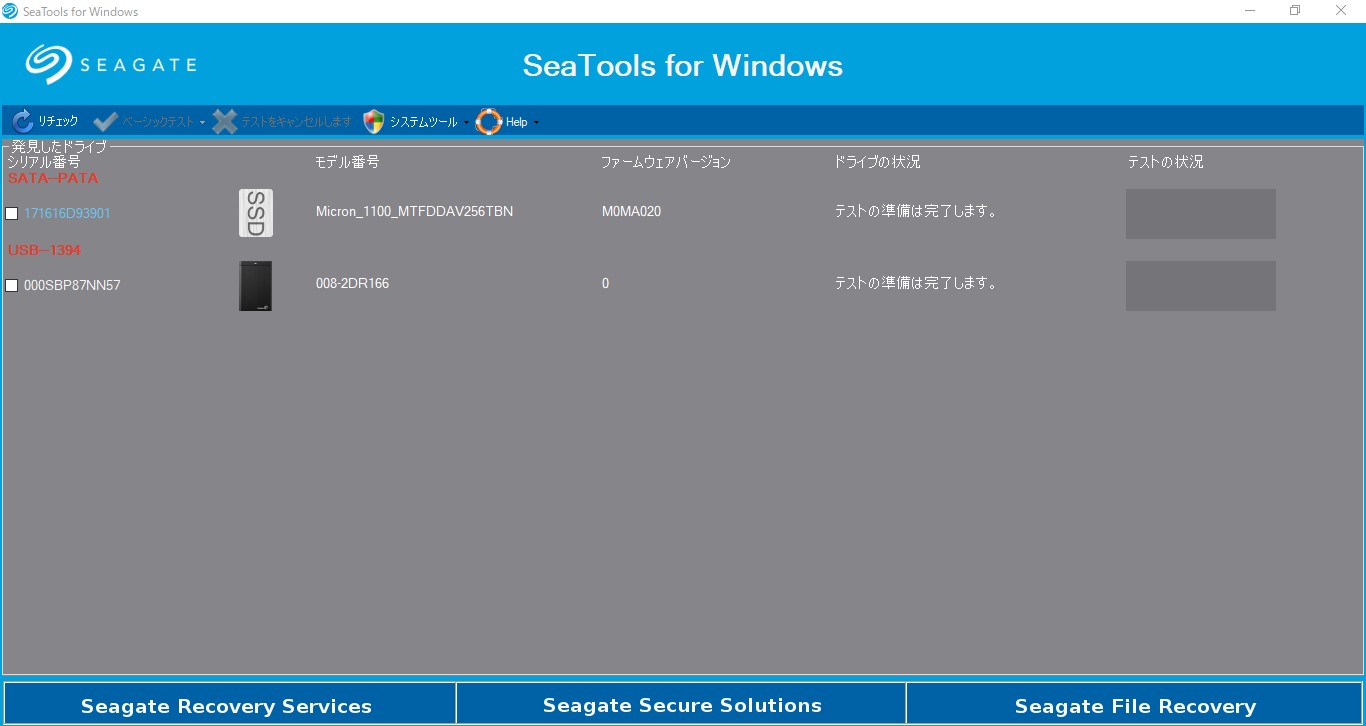Click the ファームウェアバージョン column header

coord(666,162)
